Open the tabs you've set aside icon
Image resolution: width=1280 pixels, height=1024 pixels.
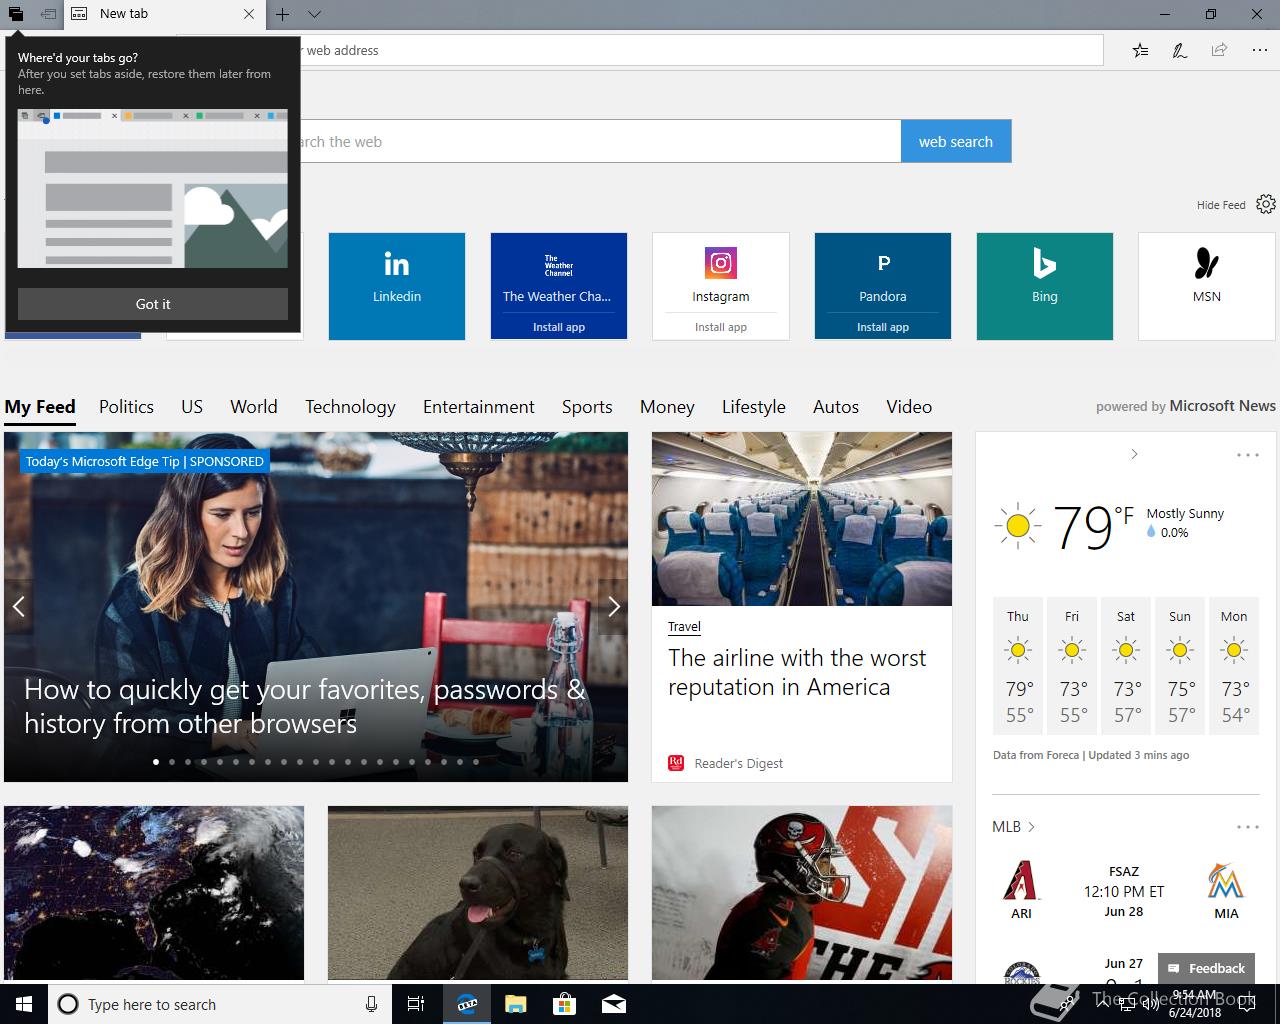tap(15, 14)
